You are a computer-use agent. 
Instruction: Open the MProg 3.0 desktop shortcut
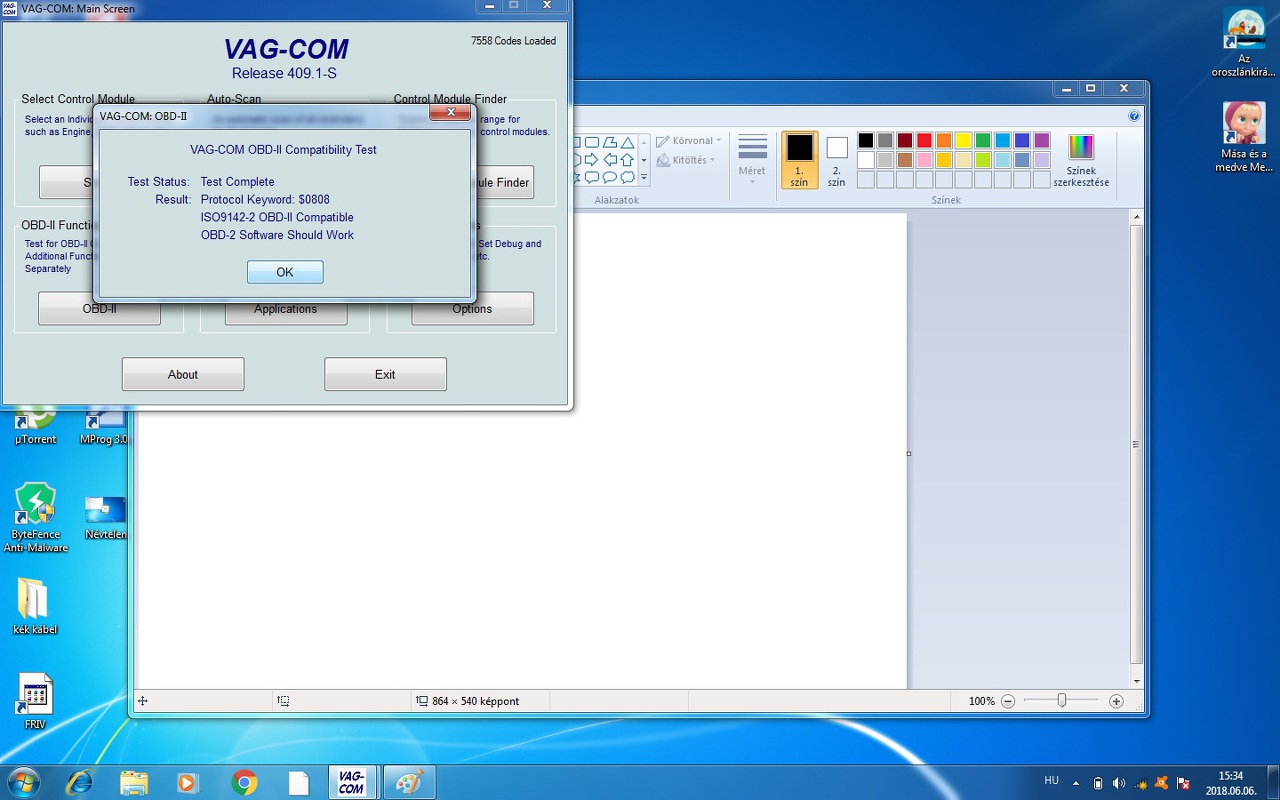104,424
